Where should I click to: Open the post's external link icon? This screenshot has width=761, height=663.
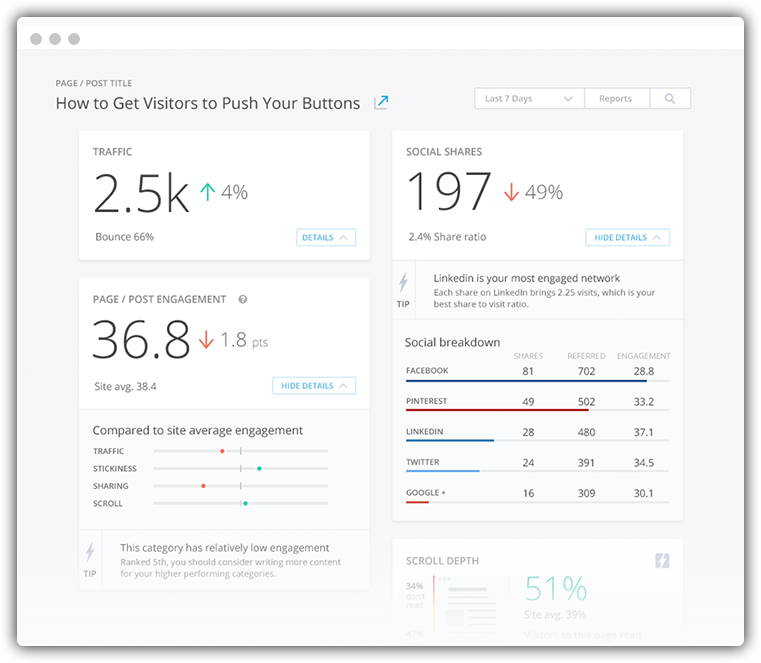tap(381, 102)
